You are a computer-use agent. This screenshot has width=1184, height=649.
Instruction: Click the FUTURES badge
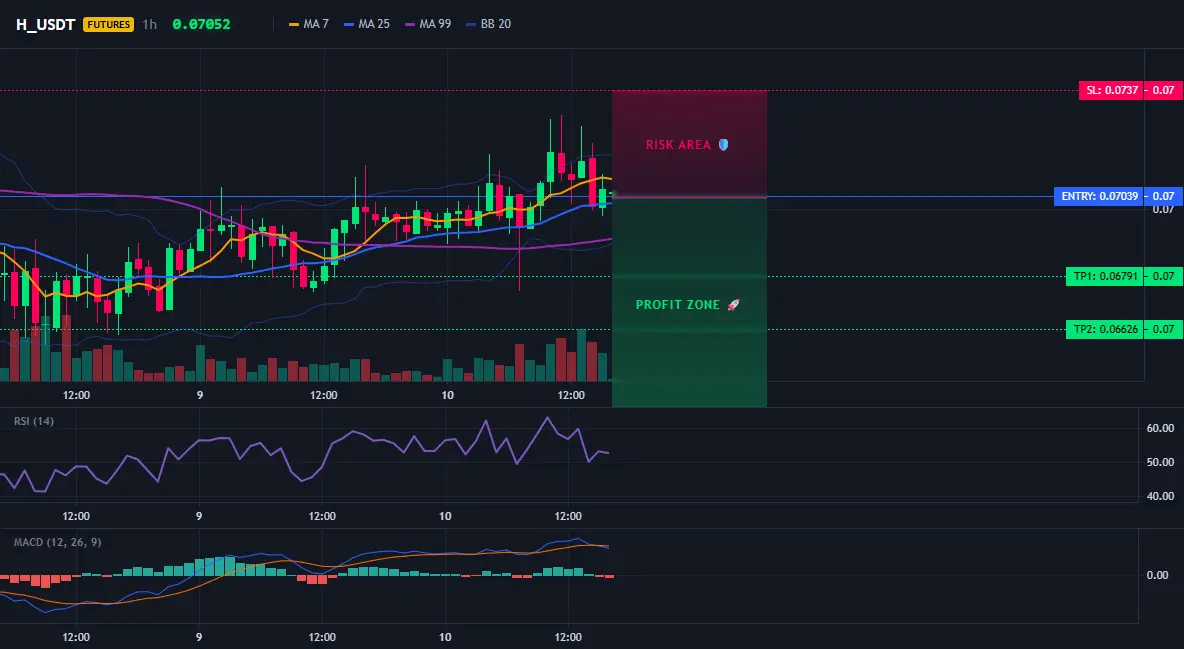point(109,24)
